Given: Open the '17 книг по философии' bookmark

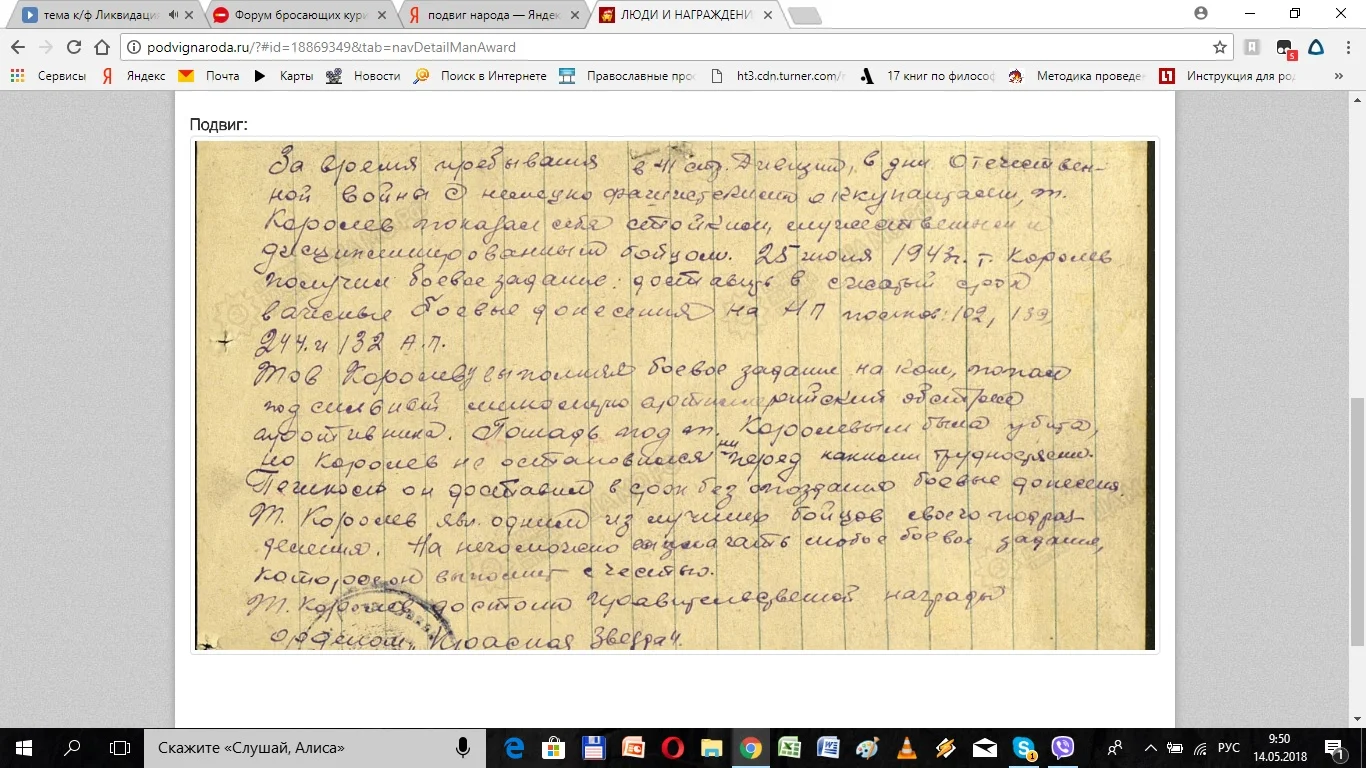Looking at the screenshot, I should click(x=927, y=76).
